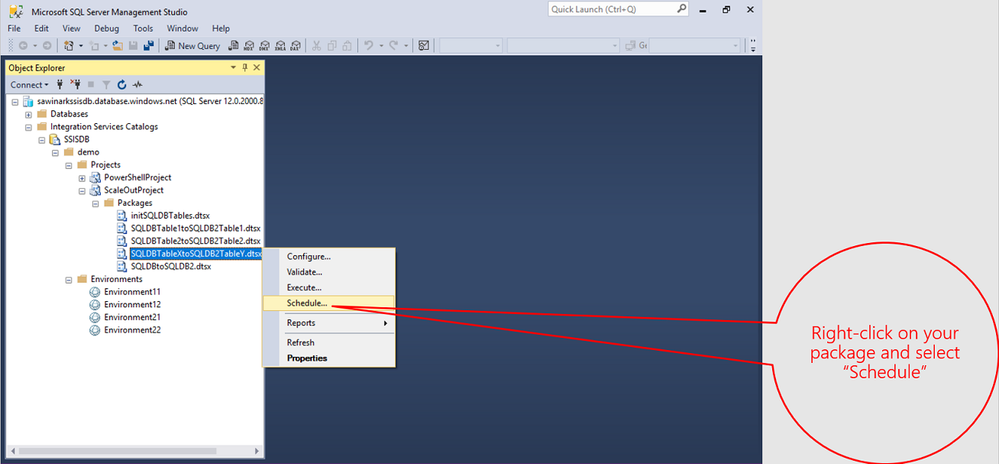This screenshot has height=464, width=999.
Task: Collapse the demo folder node
Action: tap(55, 152)
